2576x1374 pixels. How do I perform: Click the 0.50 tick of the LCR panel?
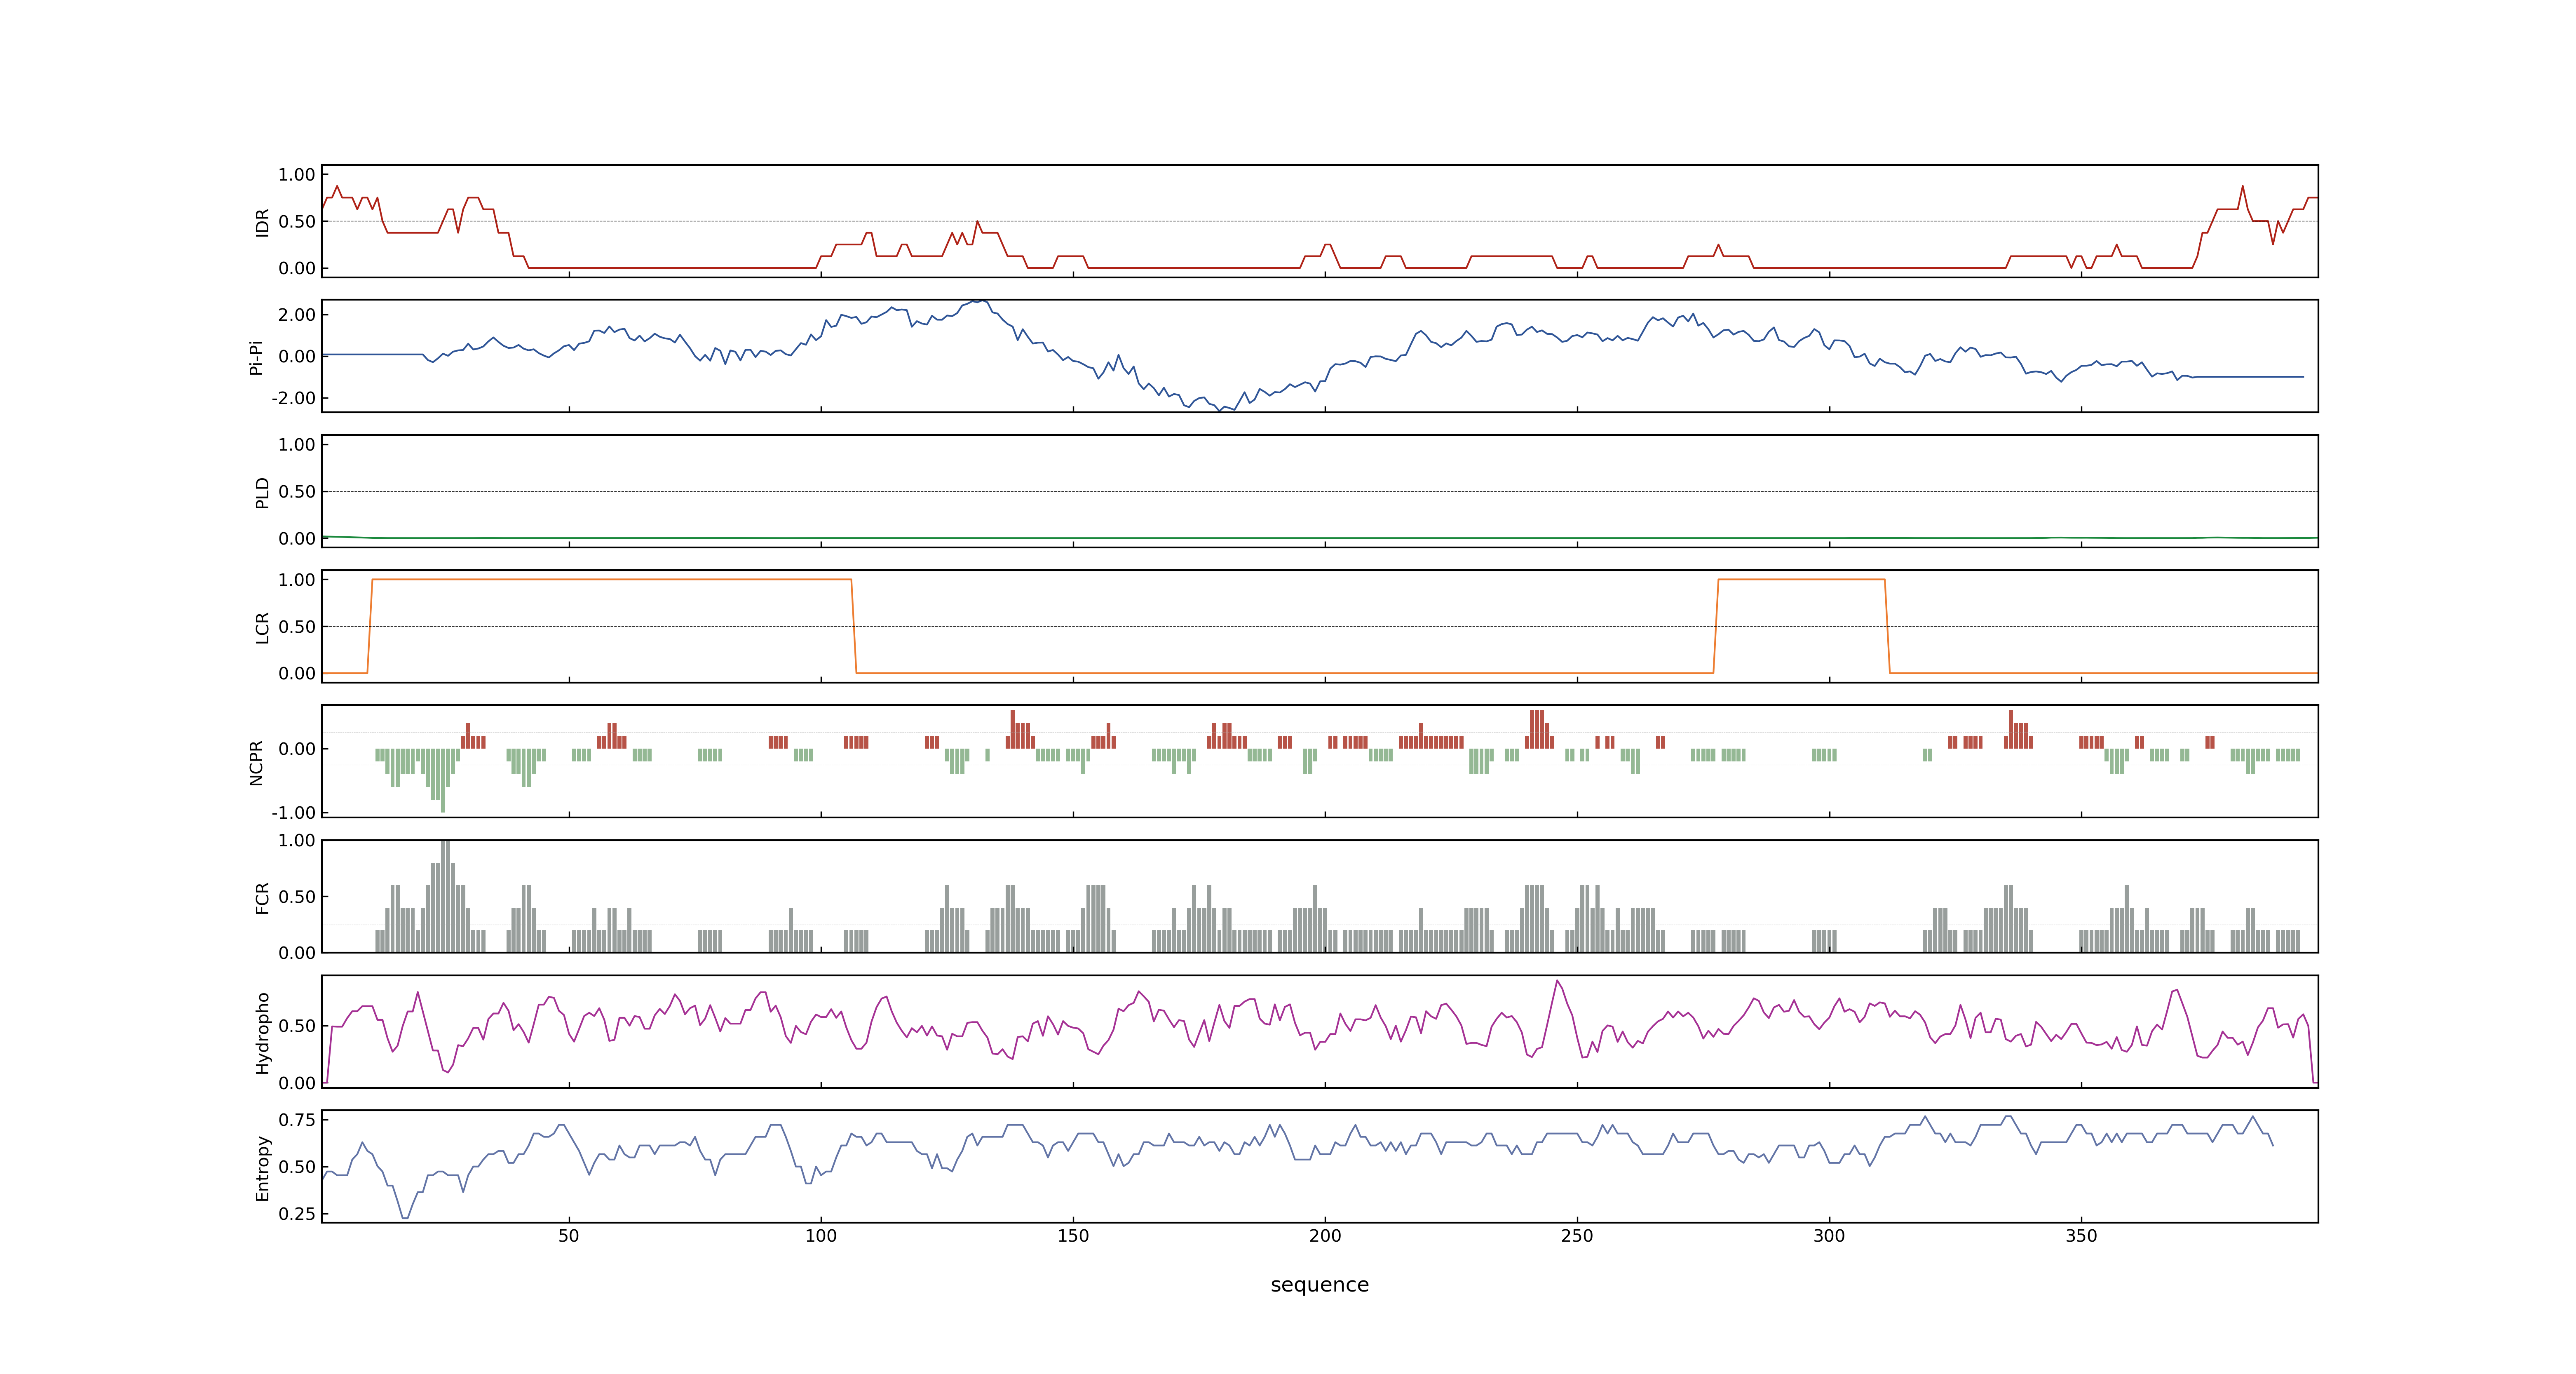coord(297,627)
